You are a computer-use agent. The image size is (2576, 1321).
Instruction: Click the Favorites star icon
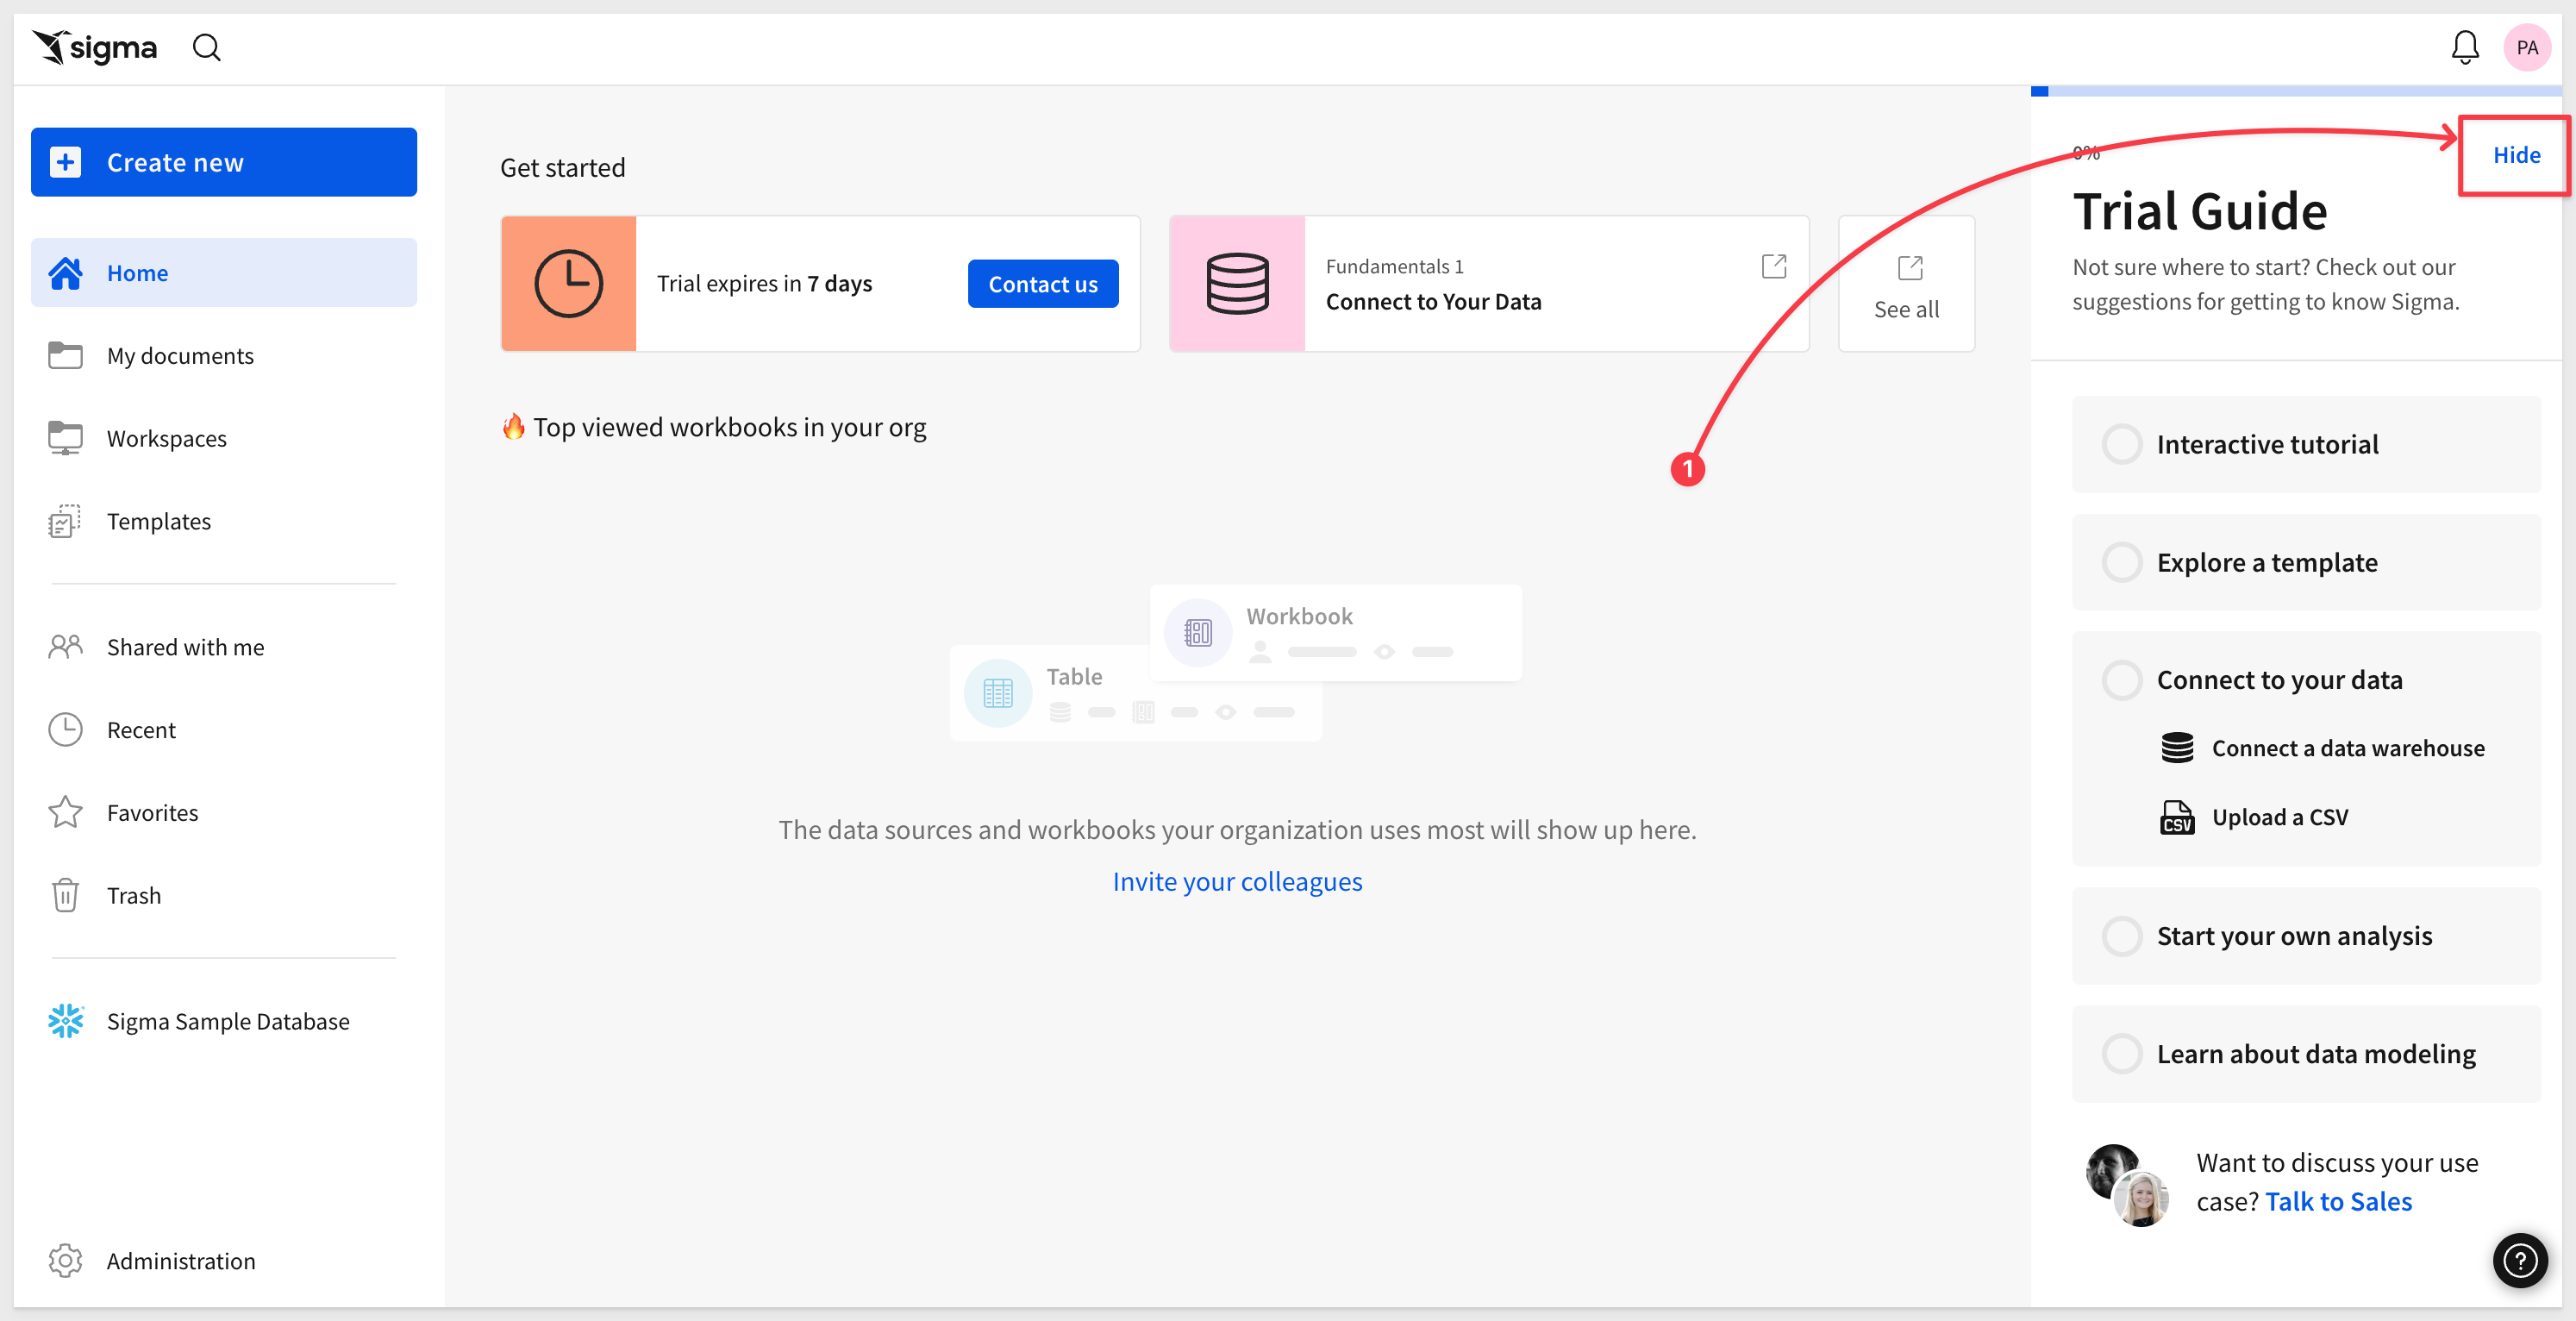click(x=66, y=812)
